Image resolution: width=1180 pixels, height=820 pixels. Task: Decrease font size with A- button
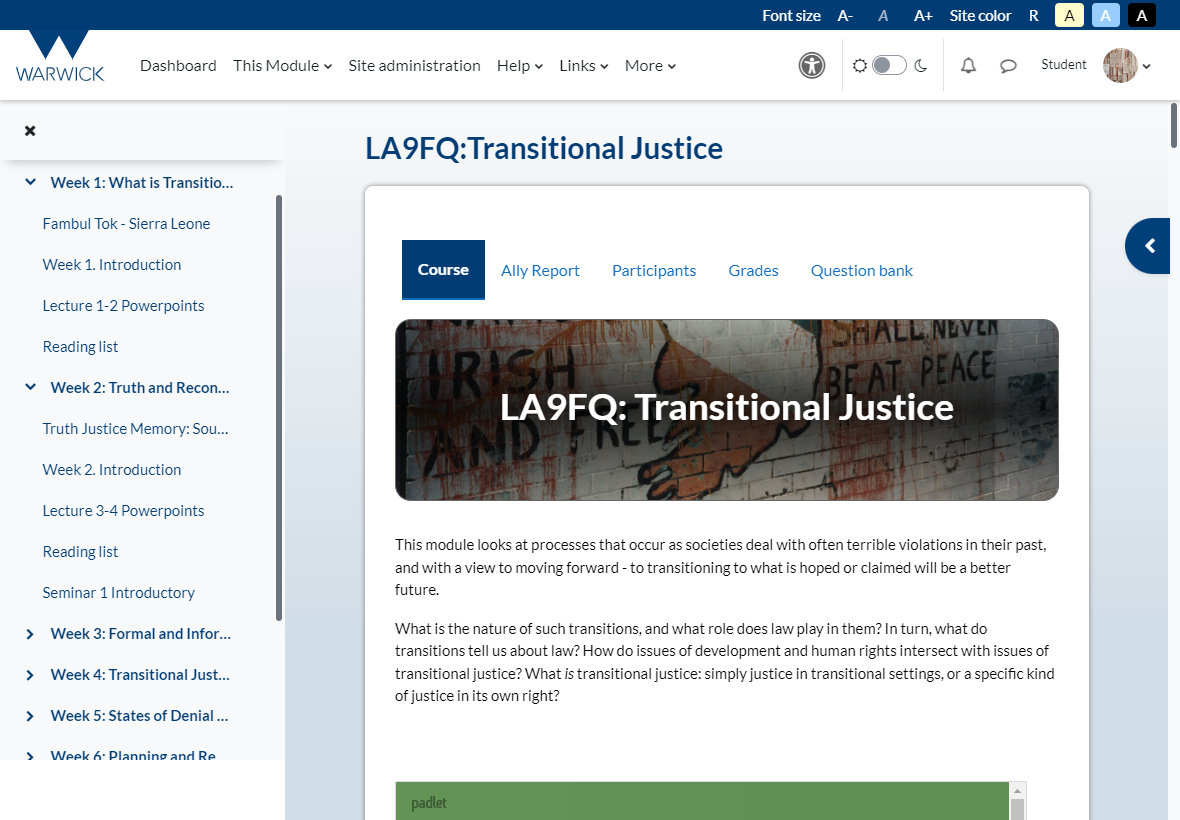(x=845, y=15)
